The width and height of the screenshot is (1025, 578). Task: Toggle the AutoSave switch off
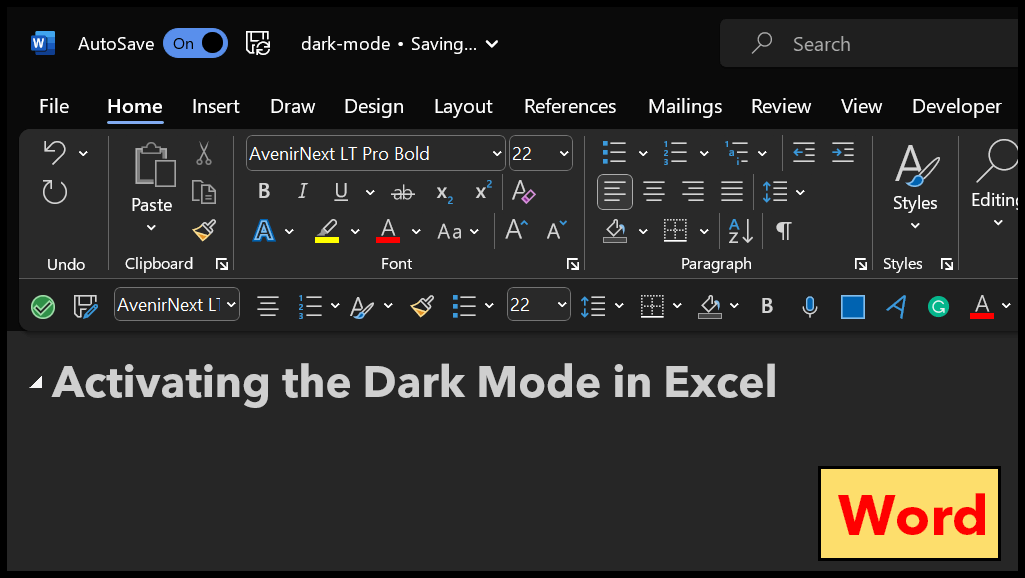click(x=195, y=43)
